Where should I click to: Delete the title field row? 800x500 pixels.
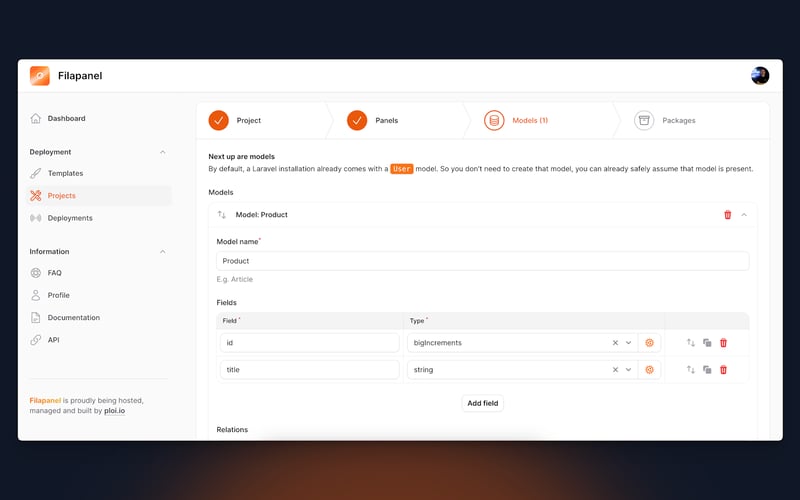point(723,370)
